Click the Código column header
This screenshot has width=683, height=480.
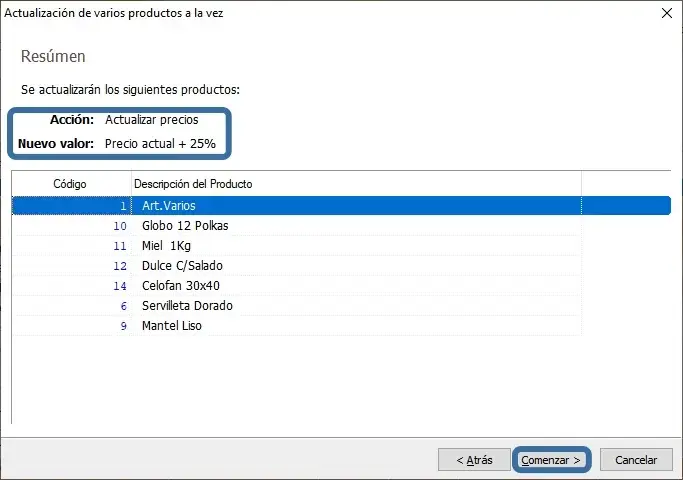tap(70, 184)
